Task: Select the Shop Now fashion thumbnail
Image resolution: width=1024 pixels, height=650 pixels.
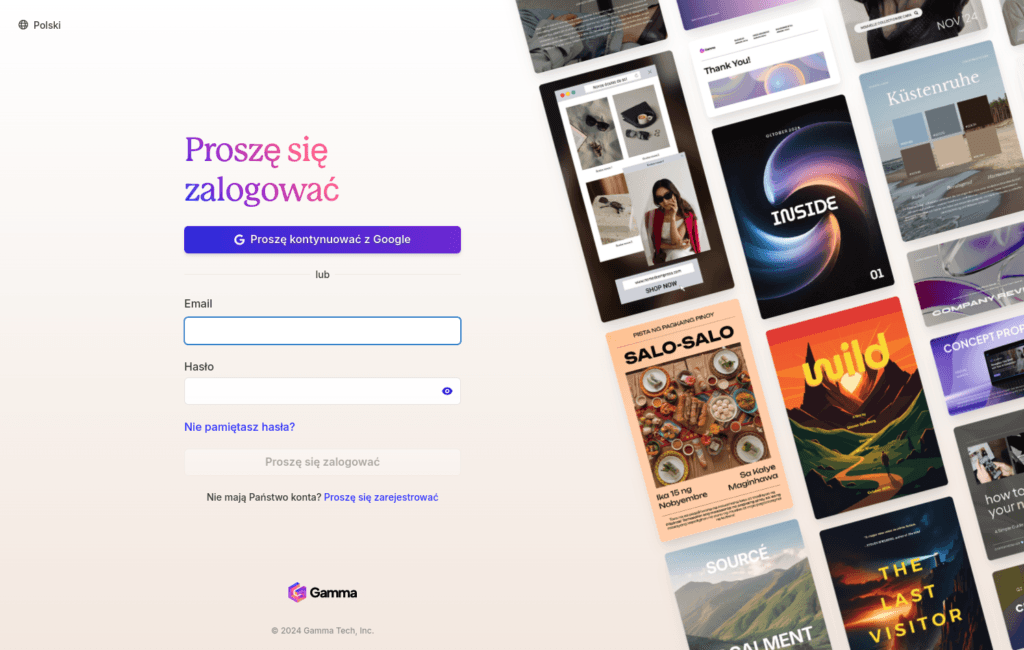Action: pos(637,186)
